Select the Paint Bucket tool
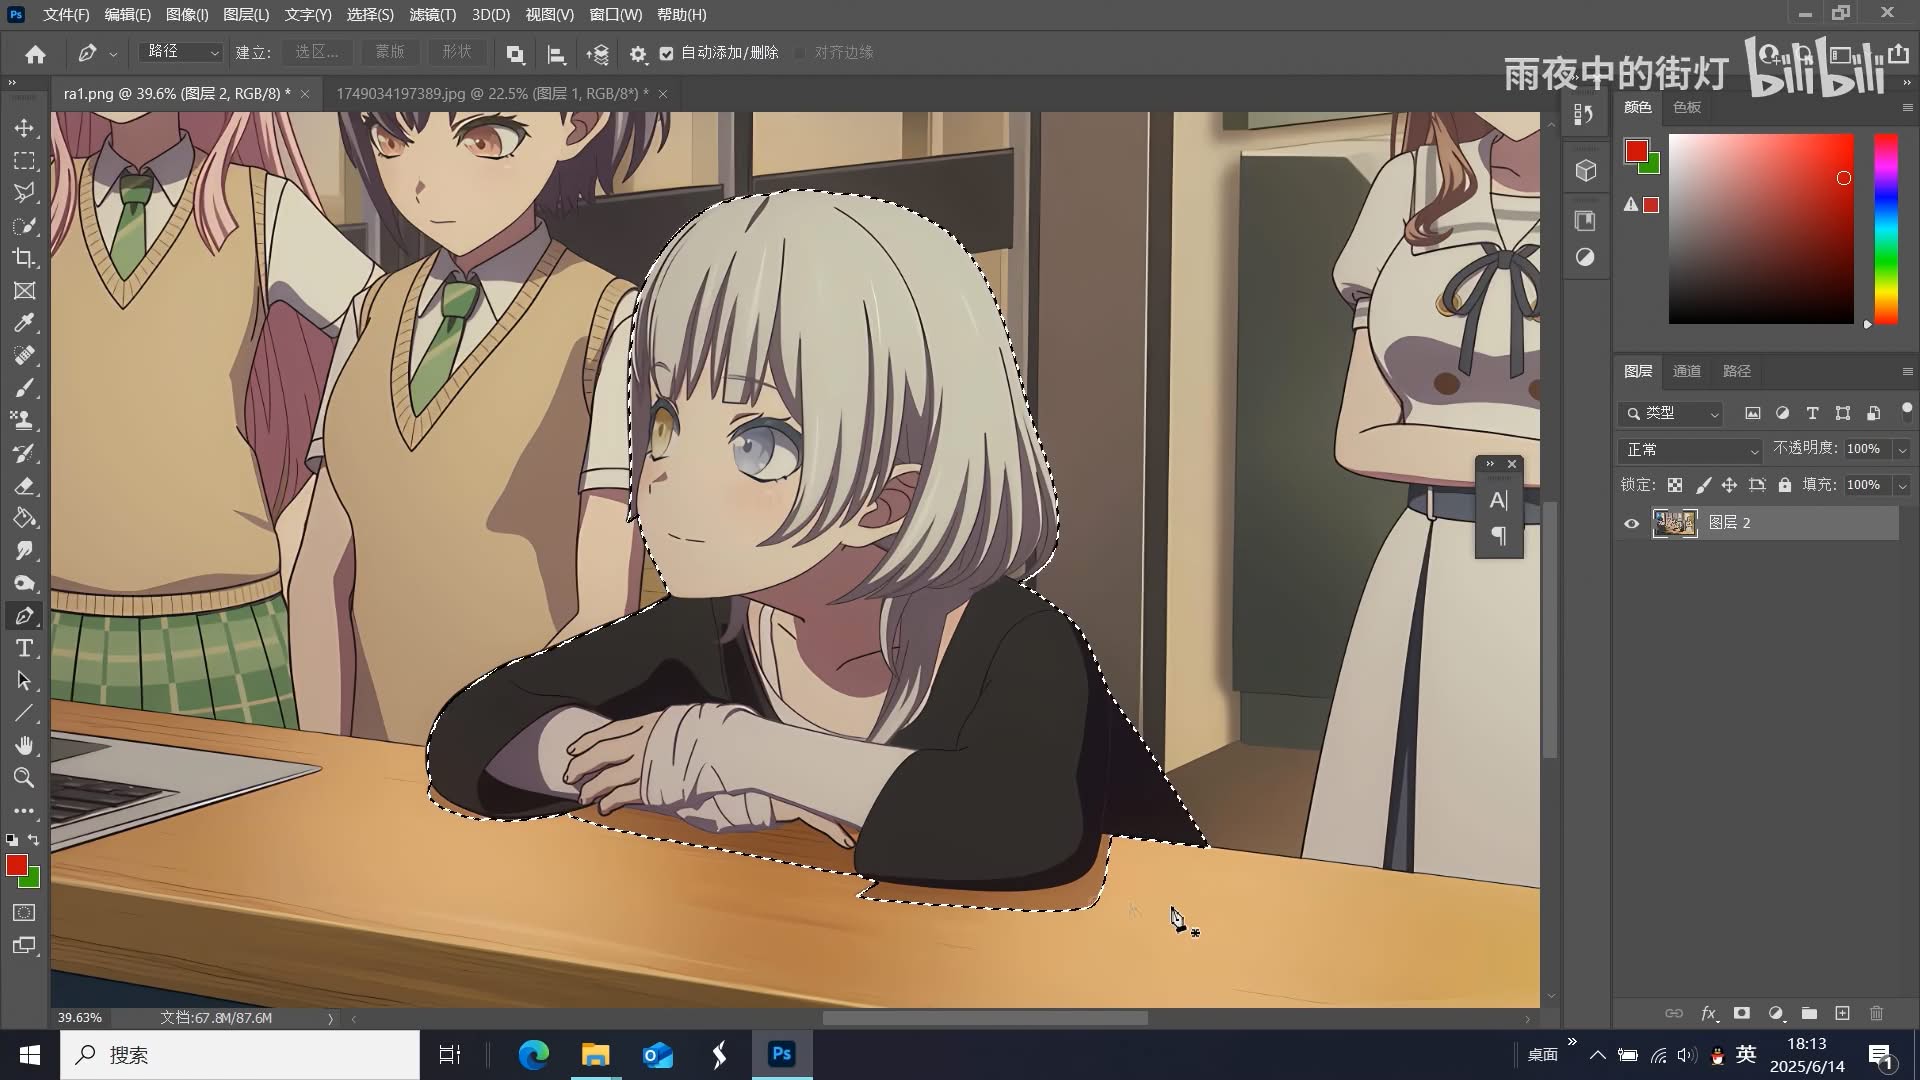1920x1080 pixels. [x=24, y=518]
